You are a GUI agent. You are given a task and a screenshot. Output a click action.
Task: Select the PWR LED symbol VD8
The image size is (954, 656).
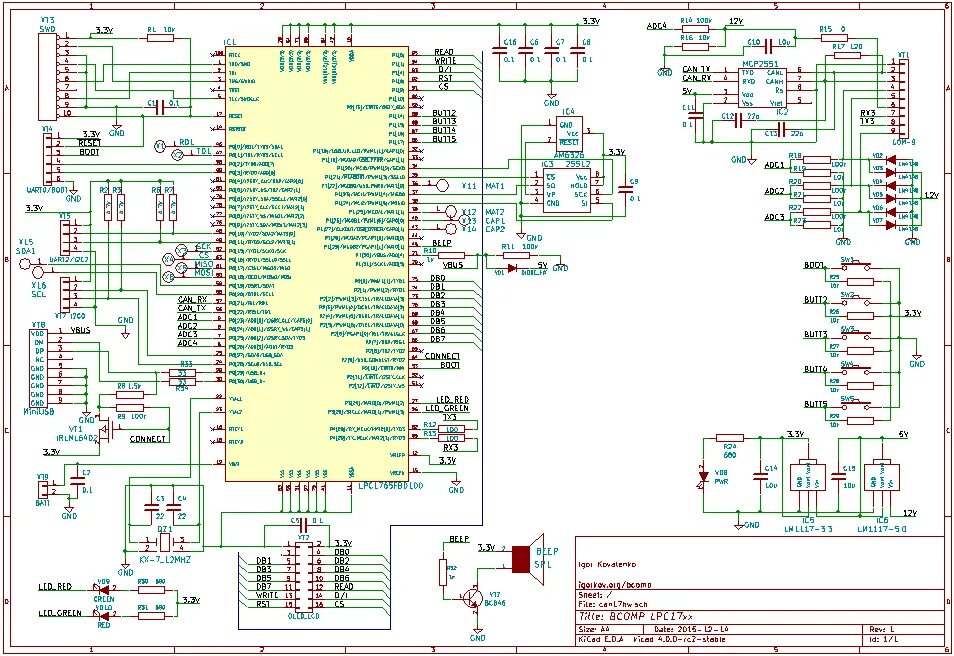[x=703, y=477]
